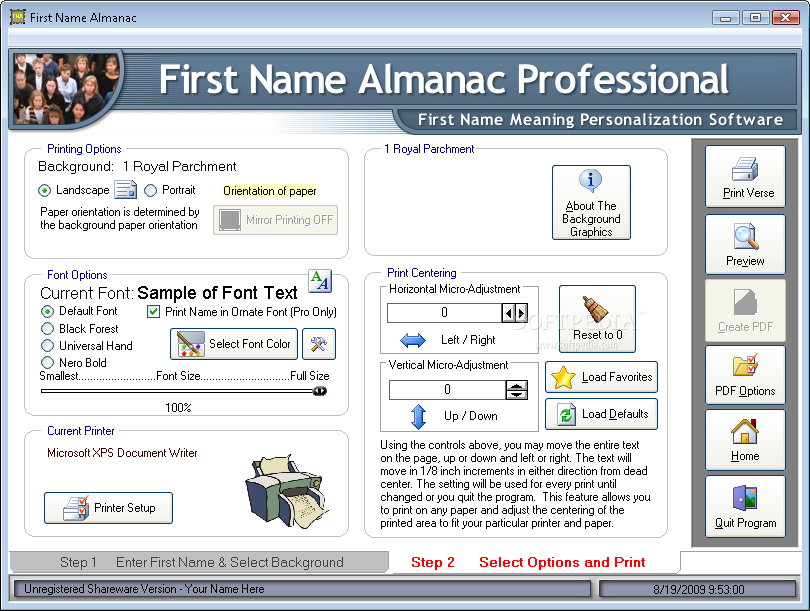Click the Home button label
810x611 pixels.
click(745, 456)
